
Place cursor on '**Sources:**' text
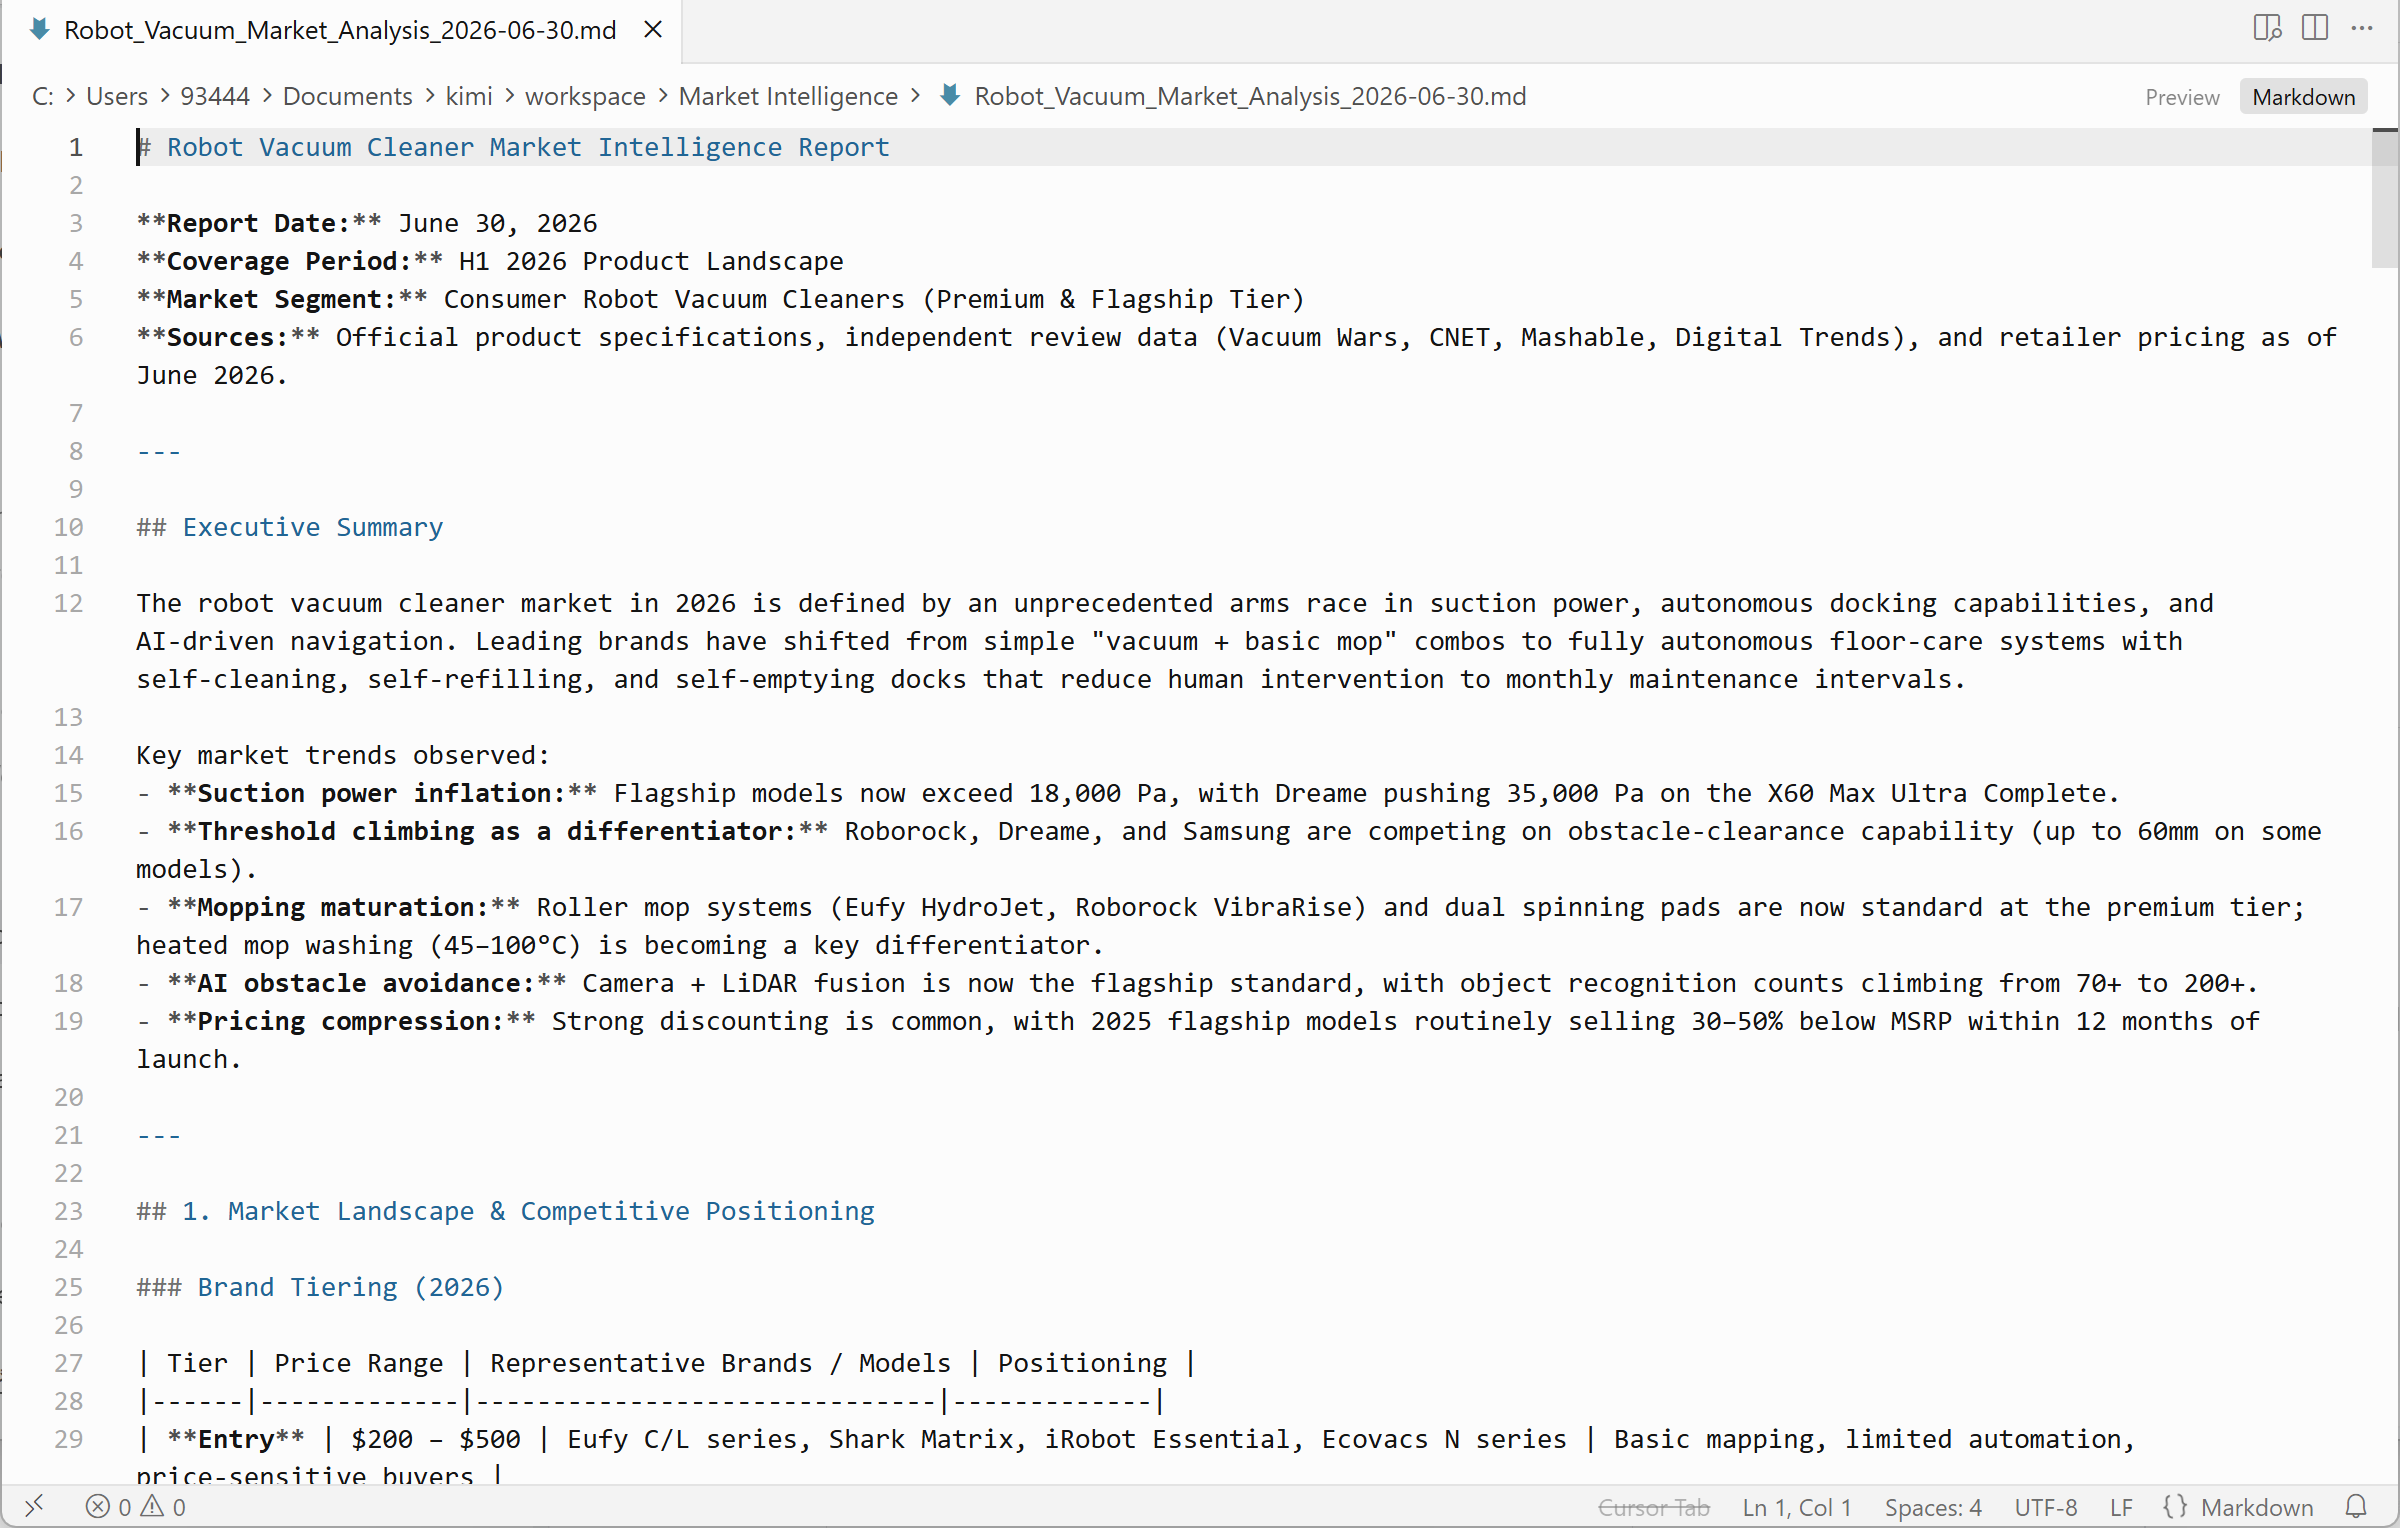[x=228, y=337]
